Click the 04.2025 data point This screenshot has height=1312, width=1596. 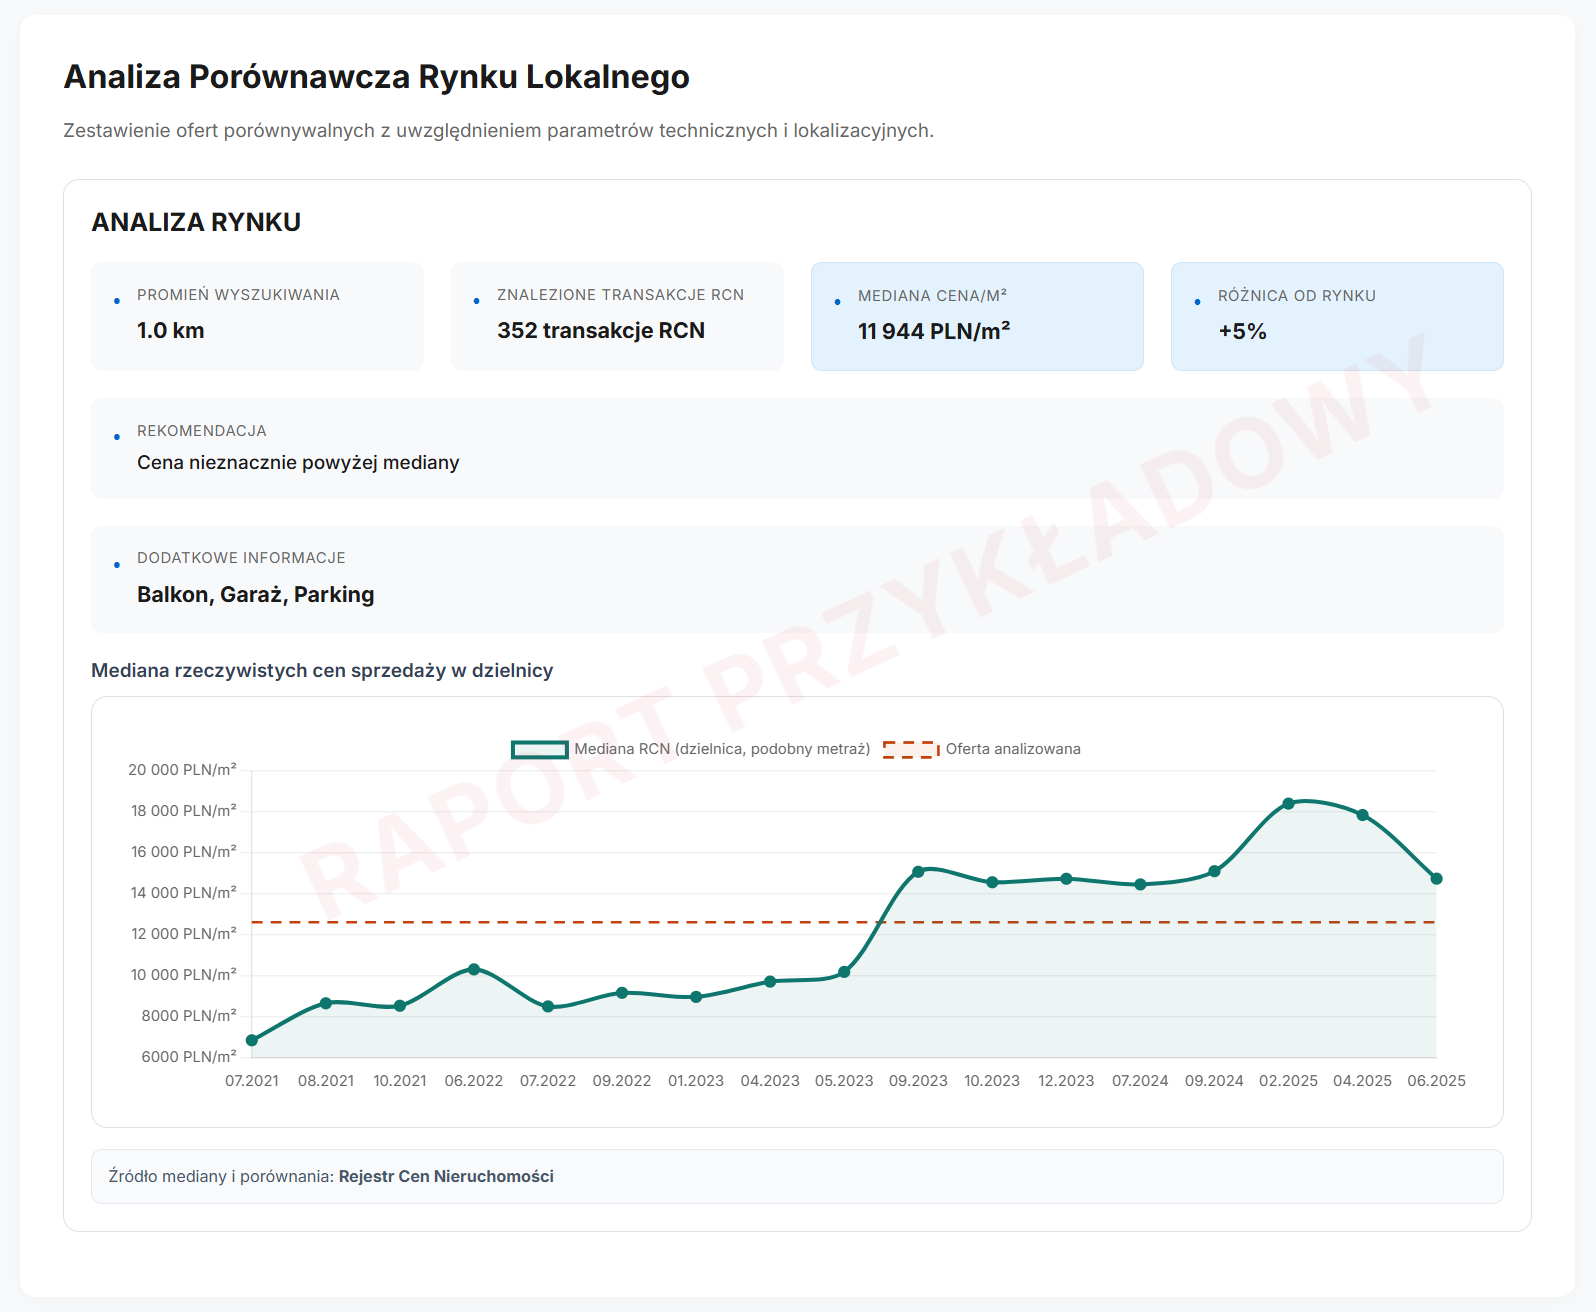(x=1362, y=815)
